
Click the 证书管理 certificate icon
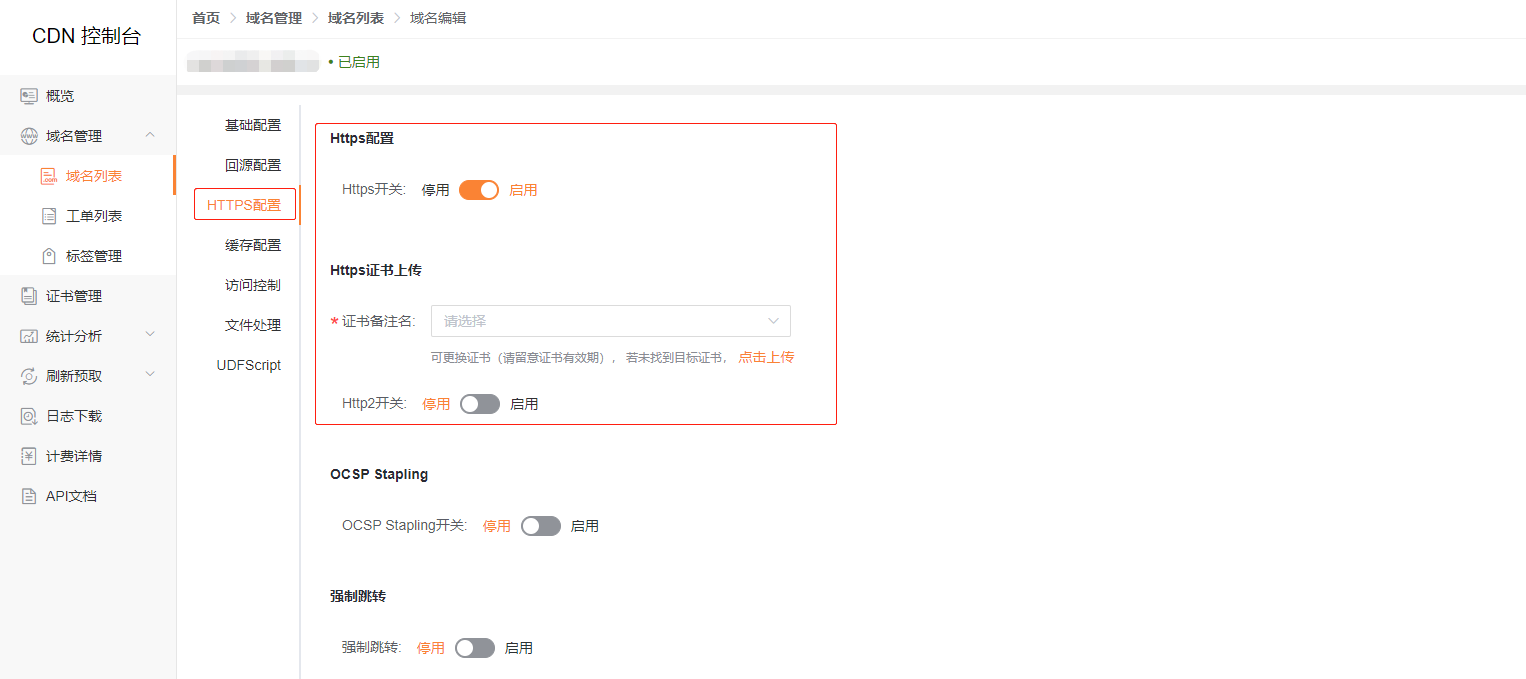(x=29, y=296)
